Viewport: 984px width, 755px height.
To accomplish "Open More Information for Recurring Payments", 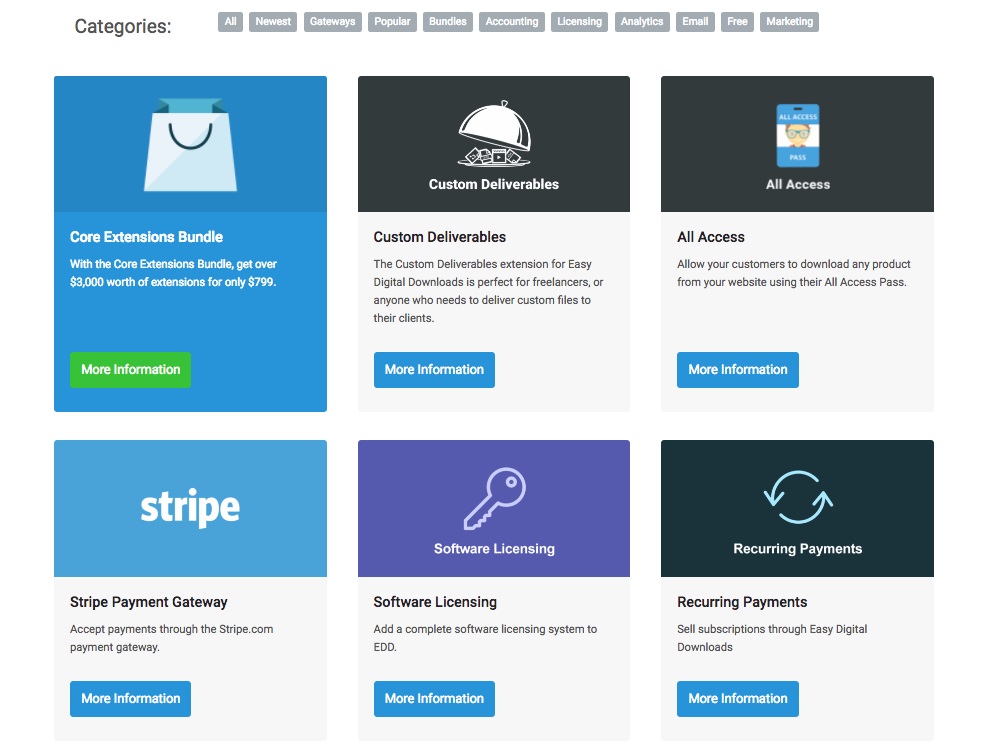I will pyautogui.click(x=738, y=699).
